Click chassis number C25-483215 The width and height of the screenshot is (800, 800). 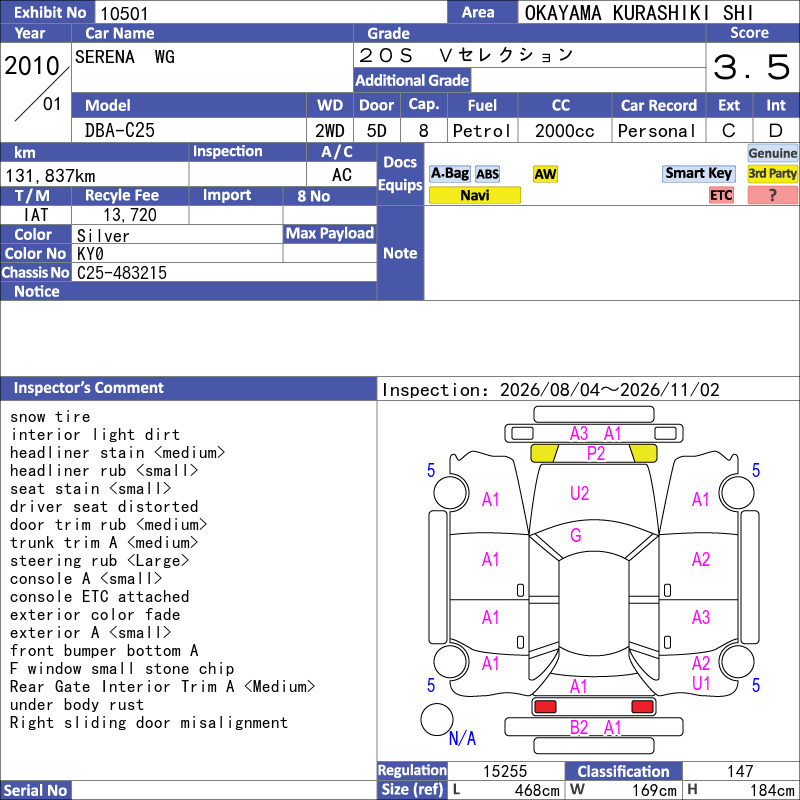click(x=122, y=273)
